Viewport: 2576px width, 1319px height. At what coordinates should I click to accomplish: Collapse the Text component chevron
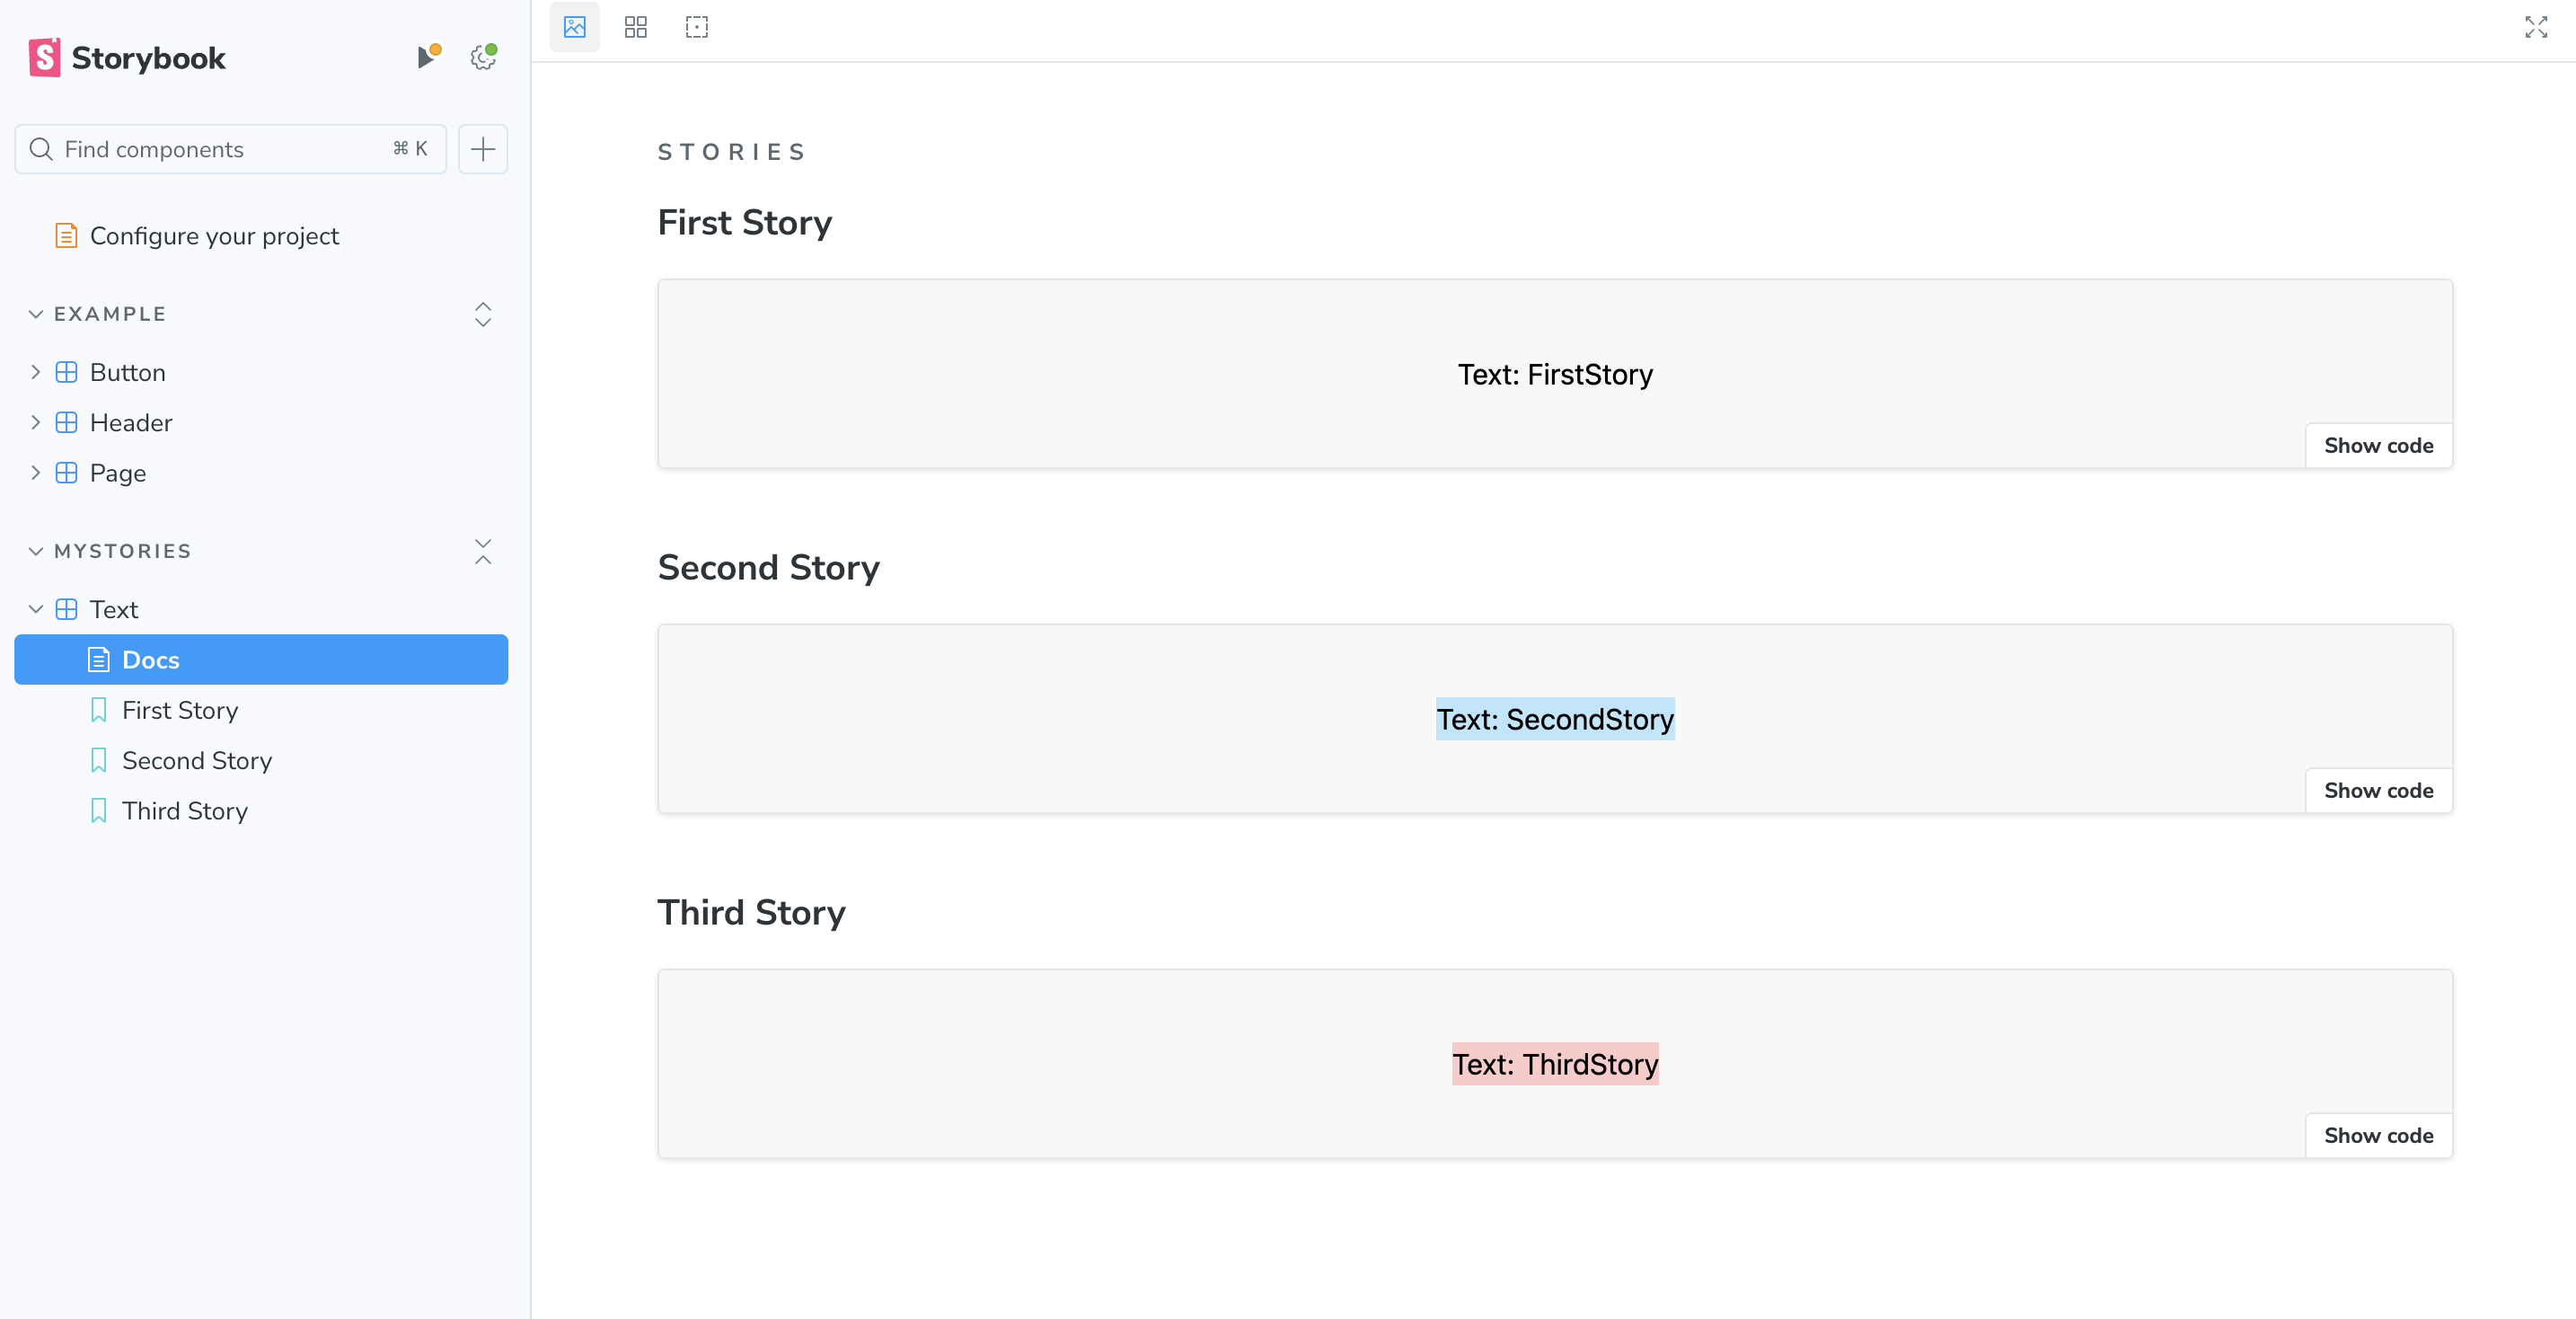click(x=36, y=609)
